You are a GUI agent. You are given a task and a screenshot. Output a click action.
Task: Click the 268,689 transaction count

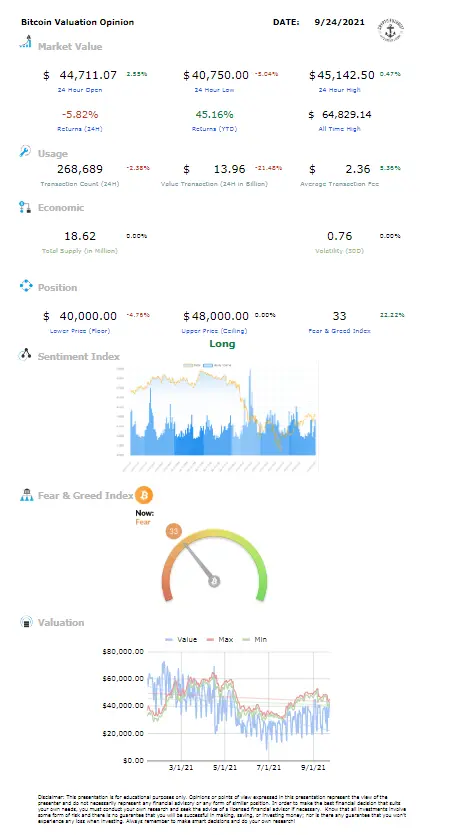point(80,169)
